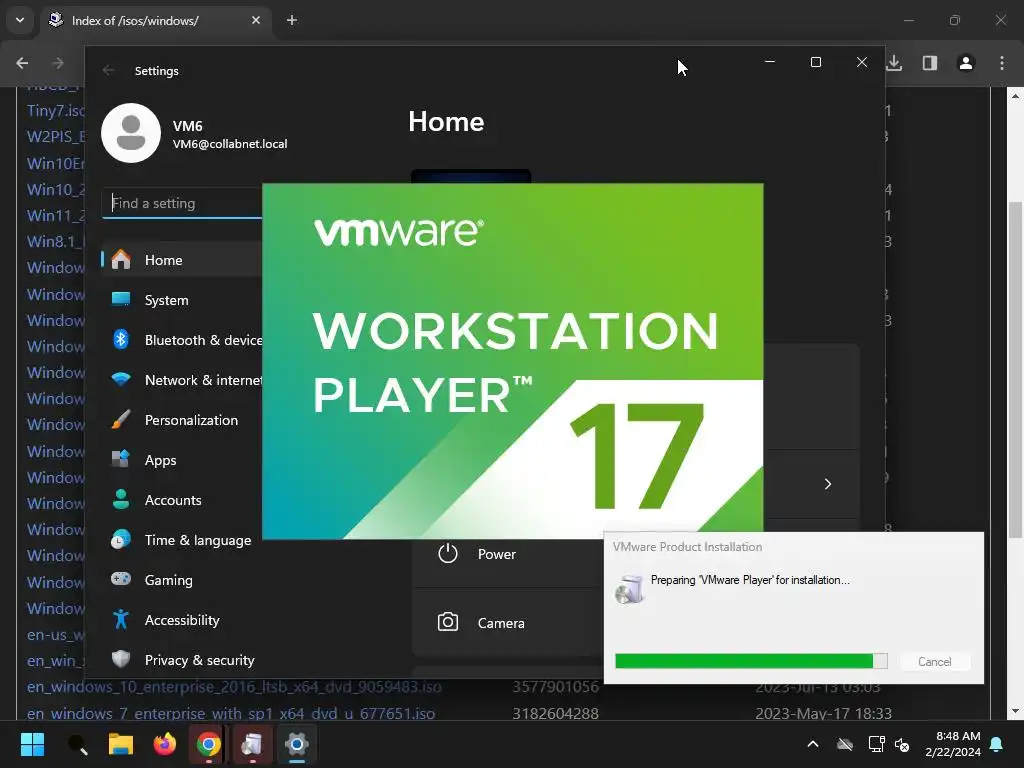Open Chrome profile icon
This screenshot has height=768, width=1024.
(966, 63)
